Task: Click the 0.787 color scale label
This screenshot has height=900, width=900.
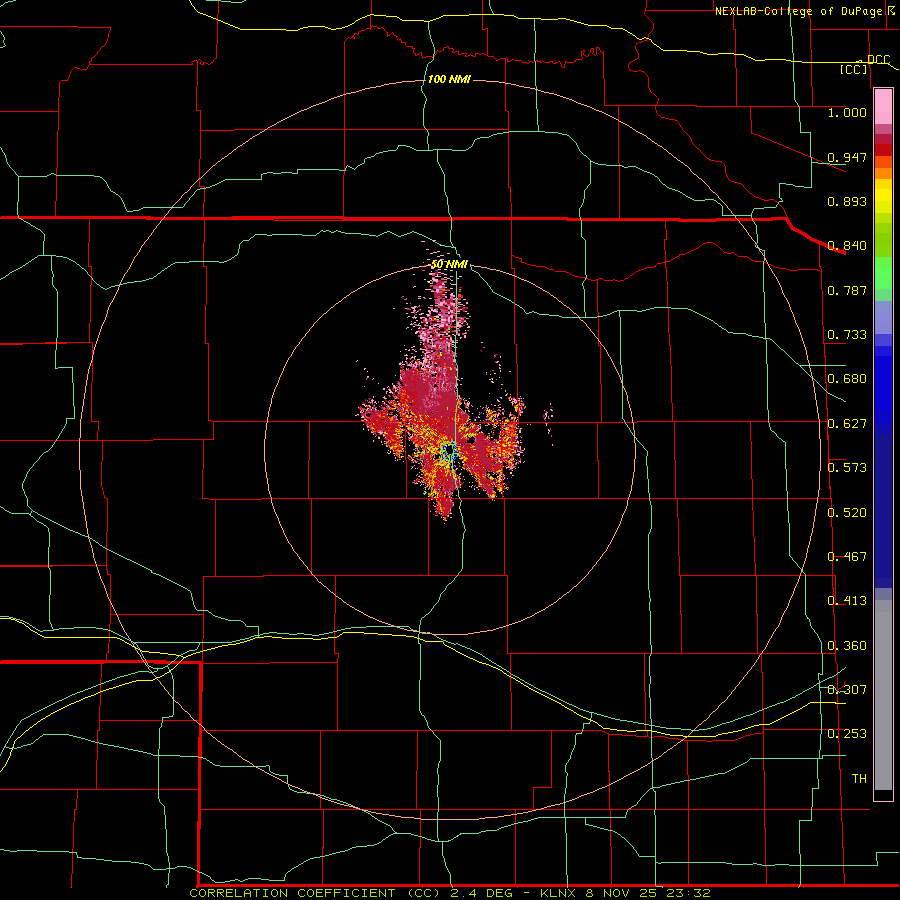Action: [x=847, y=290]
